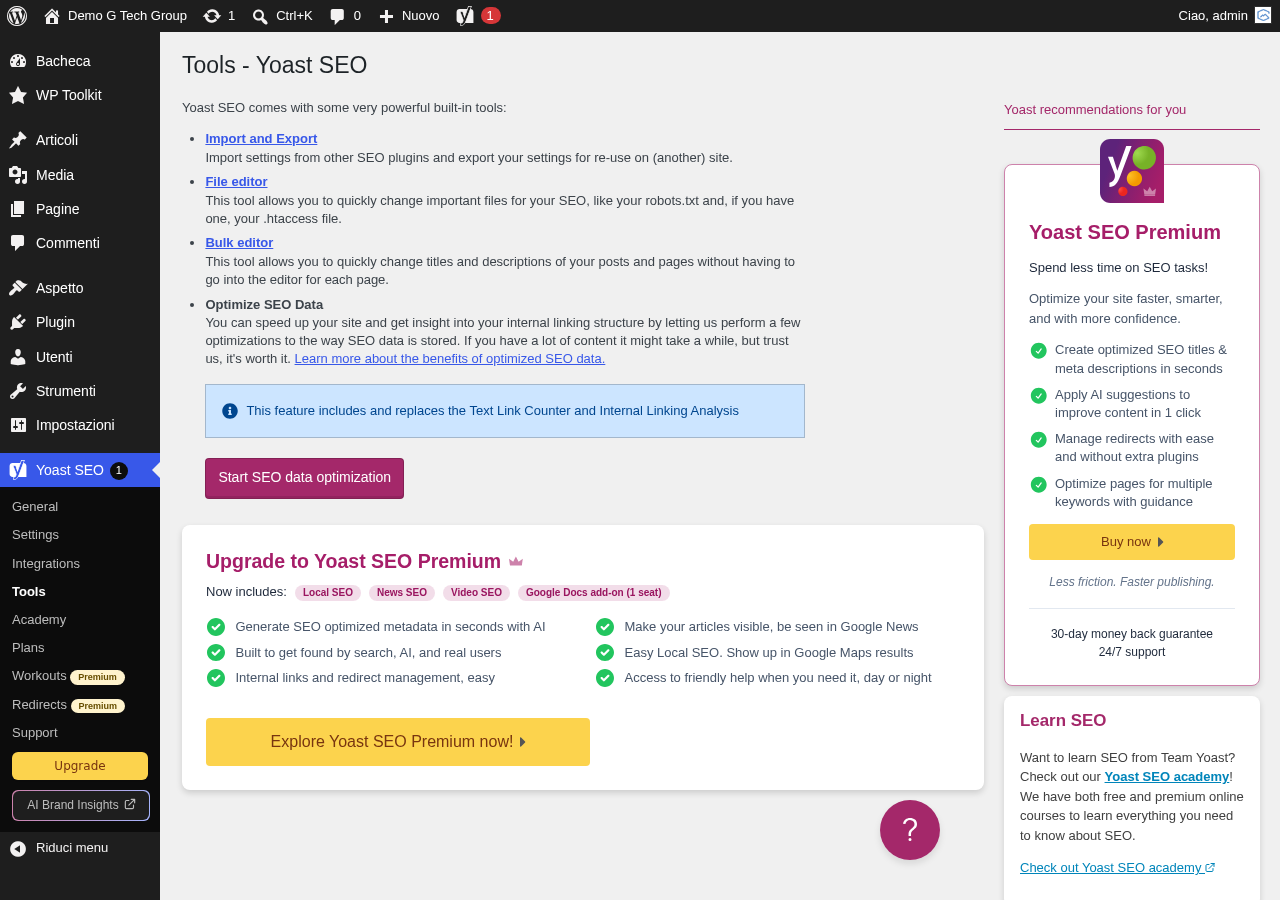Open the Plans submenu item
This screenshot has height=900, width=1280.
pyautogui.click(x=28, y=648)
